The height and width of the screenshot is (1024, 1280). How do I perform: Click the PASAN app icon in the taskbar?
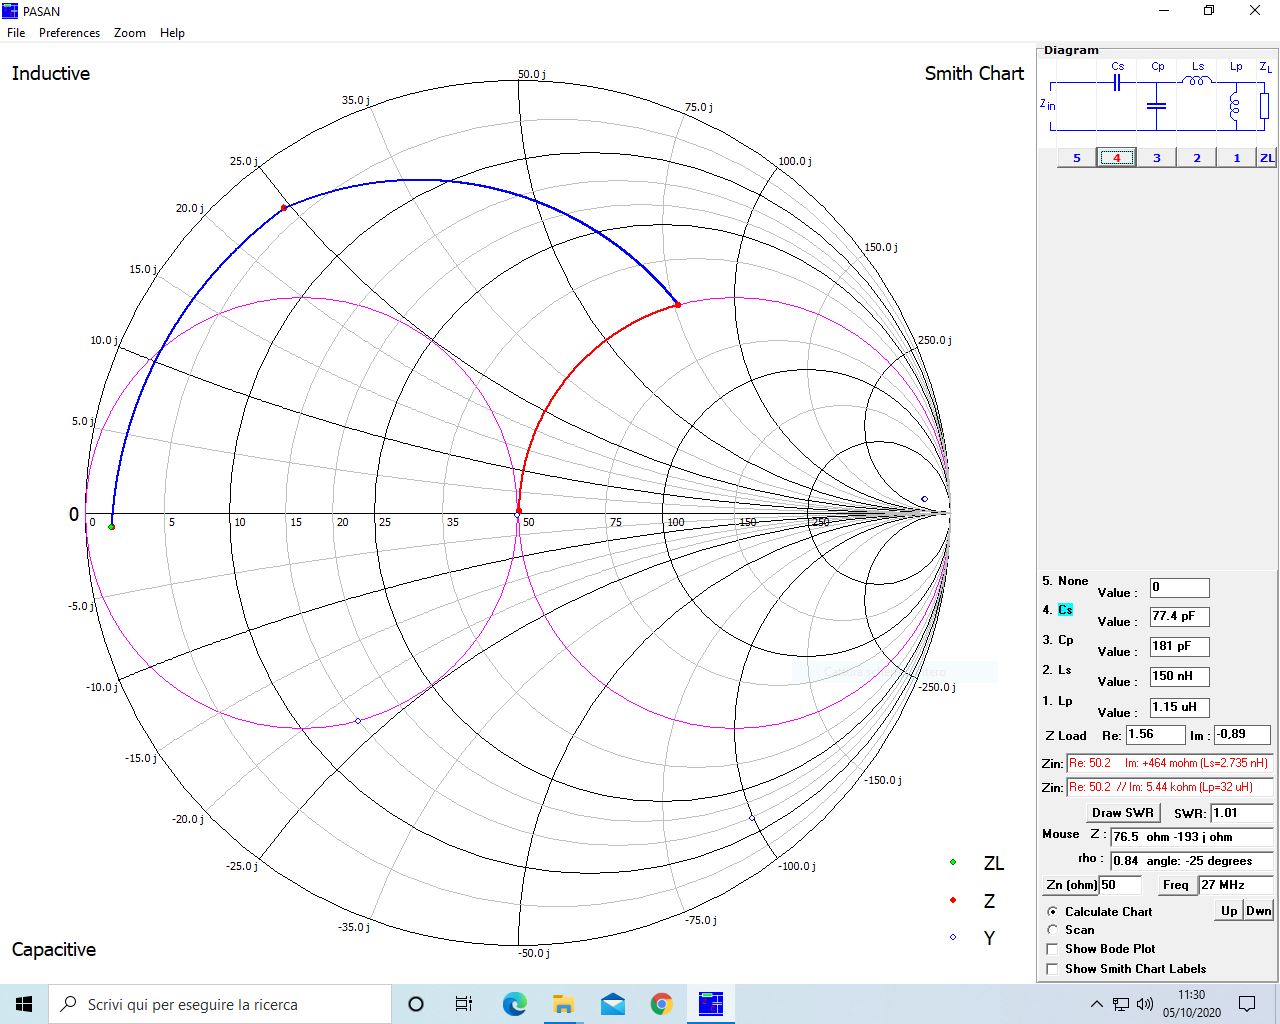tap(710, 1004)
